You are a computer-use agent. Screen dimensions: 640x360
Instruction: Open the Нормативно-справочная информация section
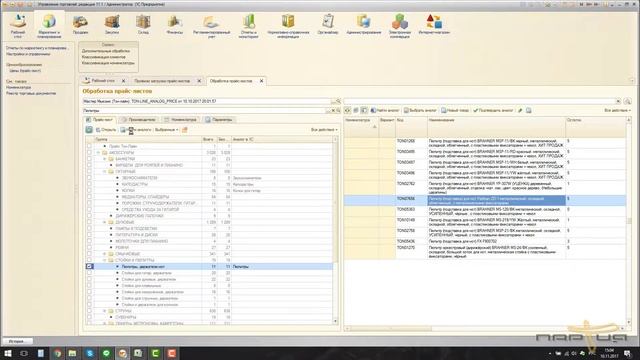tap(288, 26)
